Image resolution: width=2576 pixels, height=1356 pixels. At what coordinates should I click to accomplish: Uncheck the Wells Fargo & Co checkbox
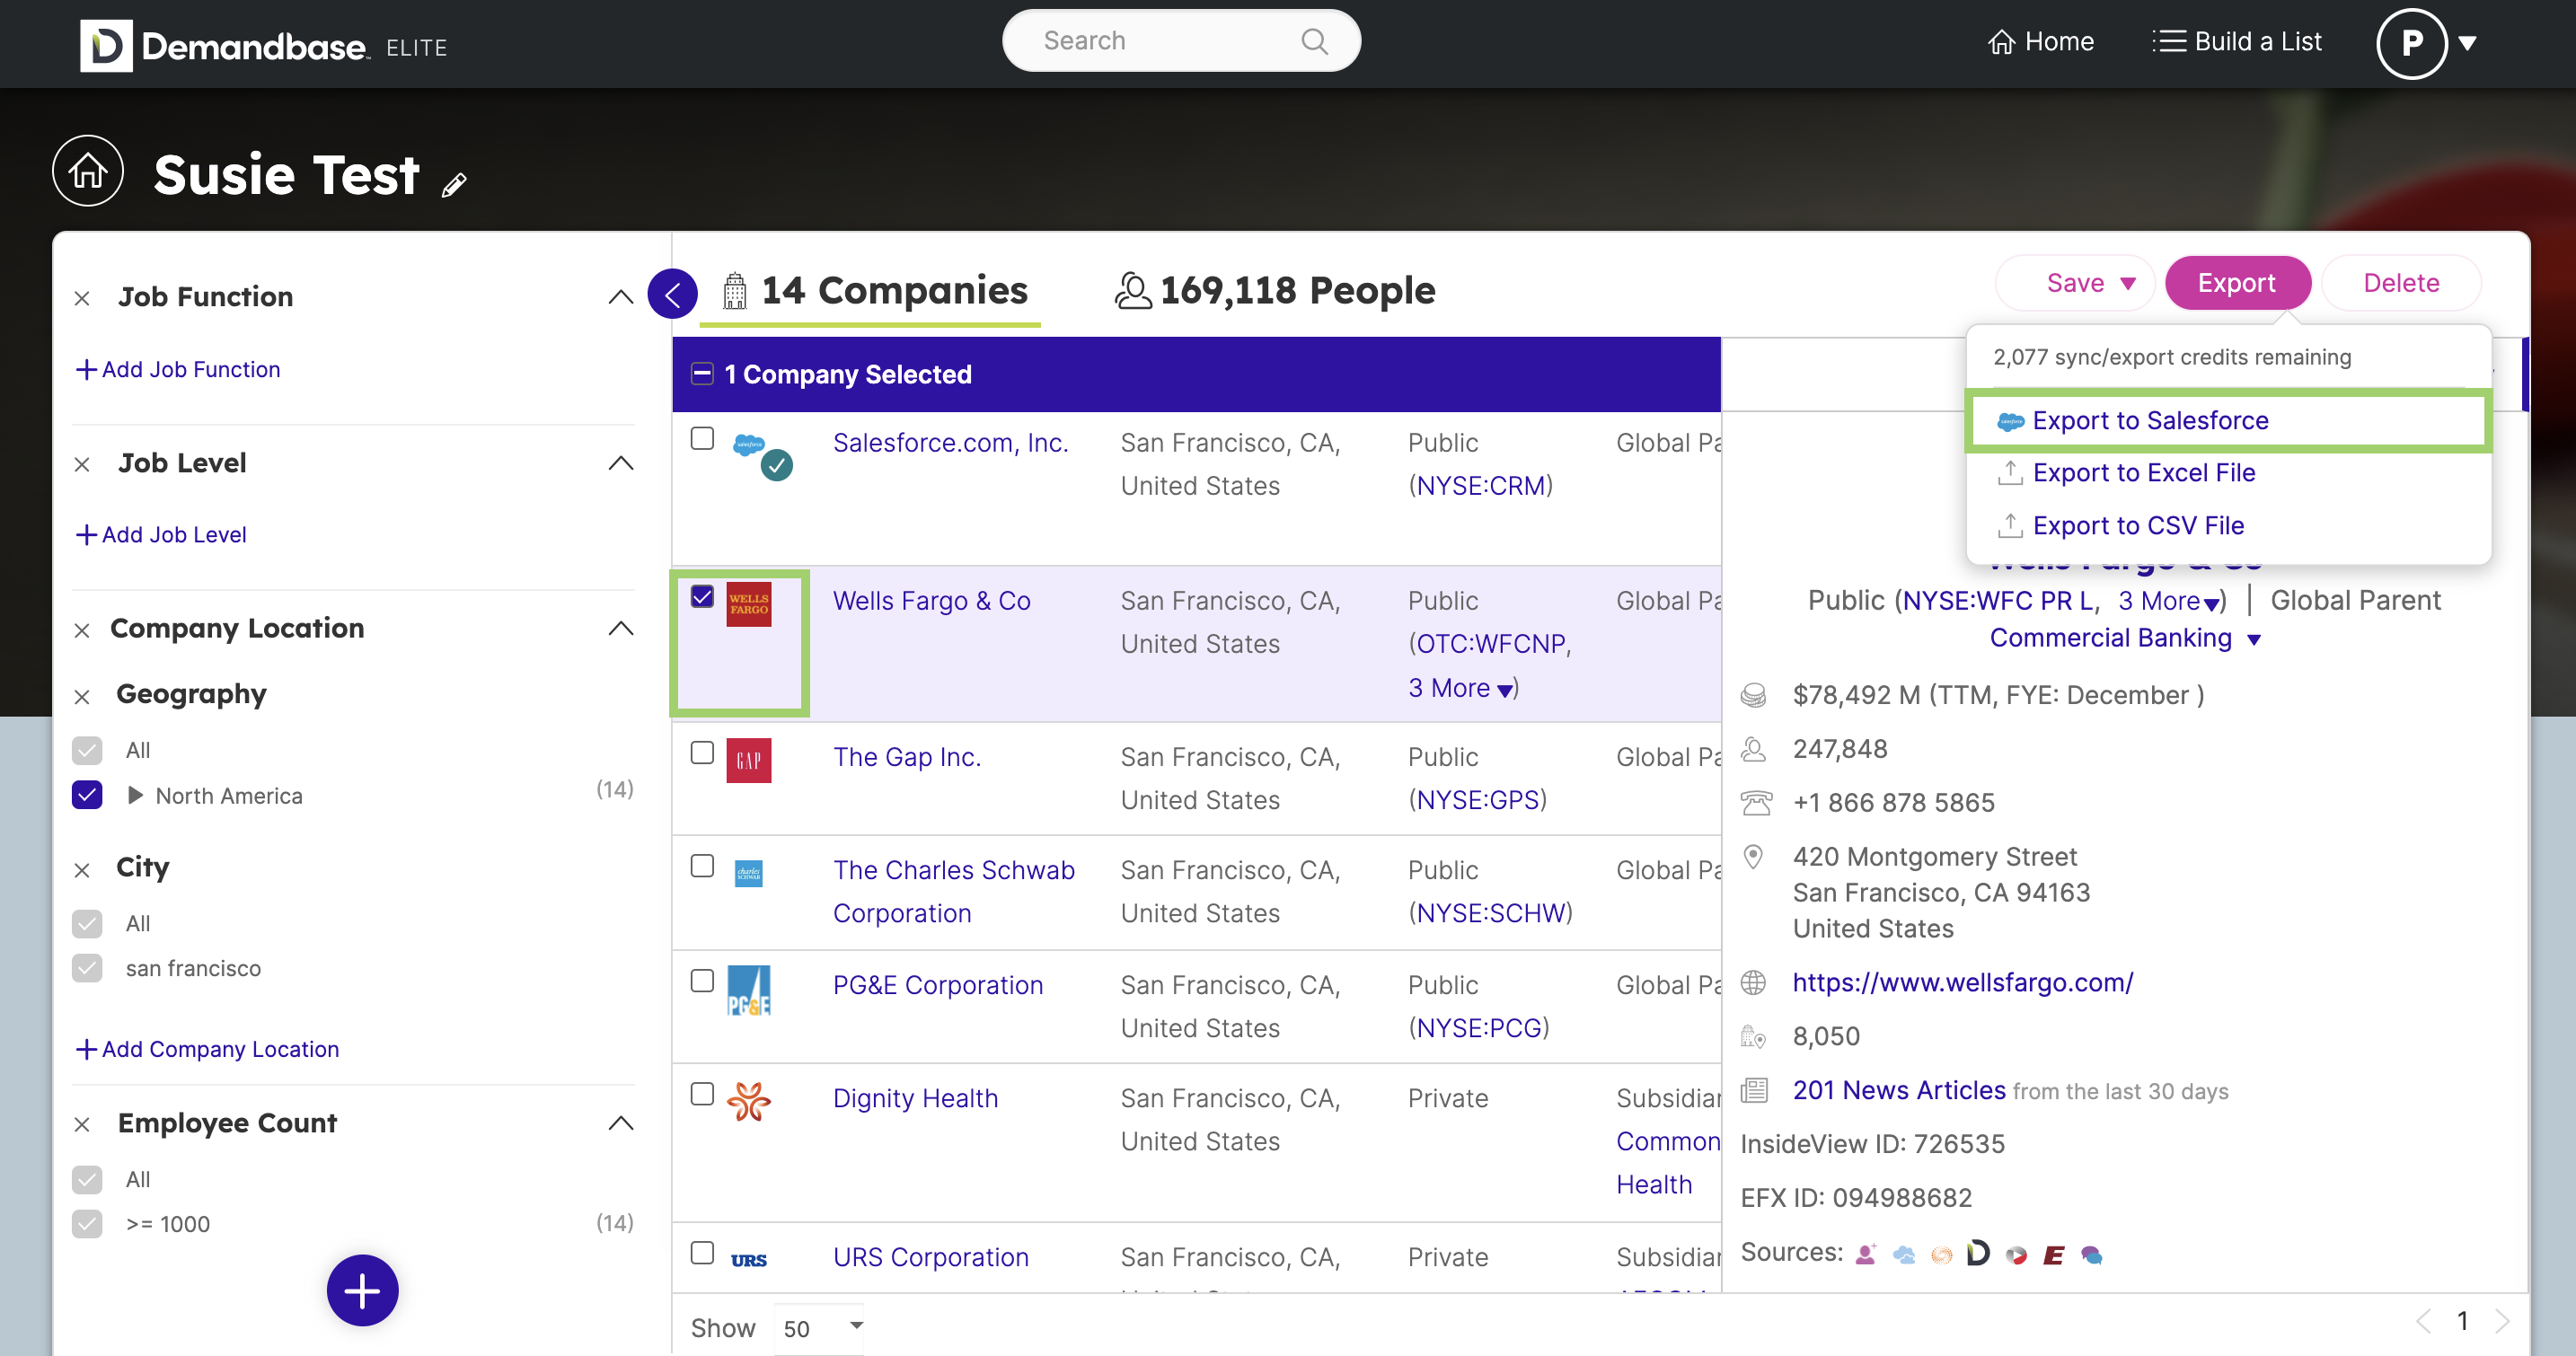coord(702,597)
